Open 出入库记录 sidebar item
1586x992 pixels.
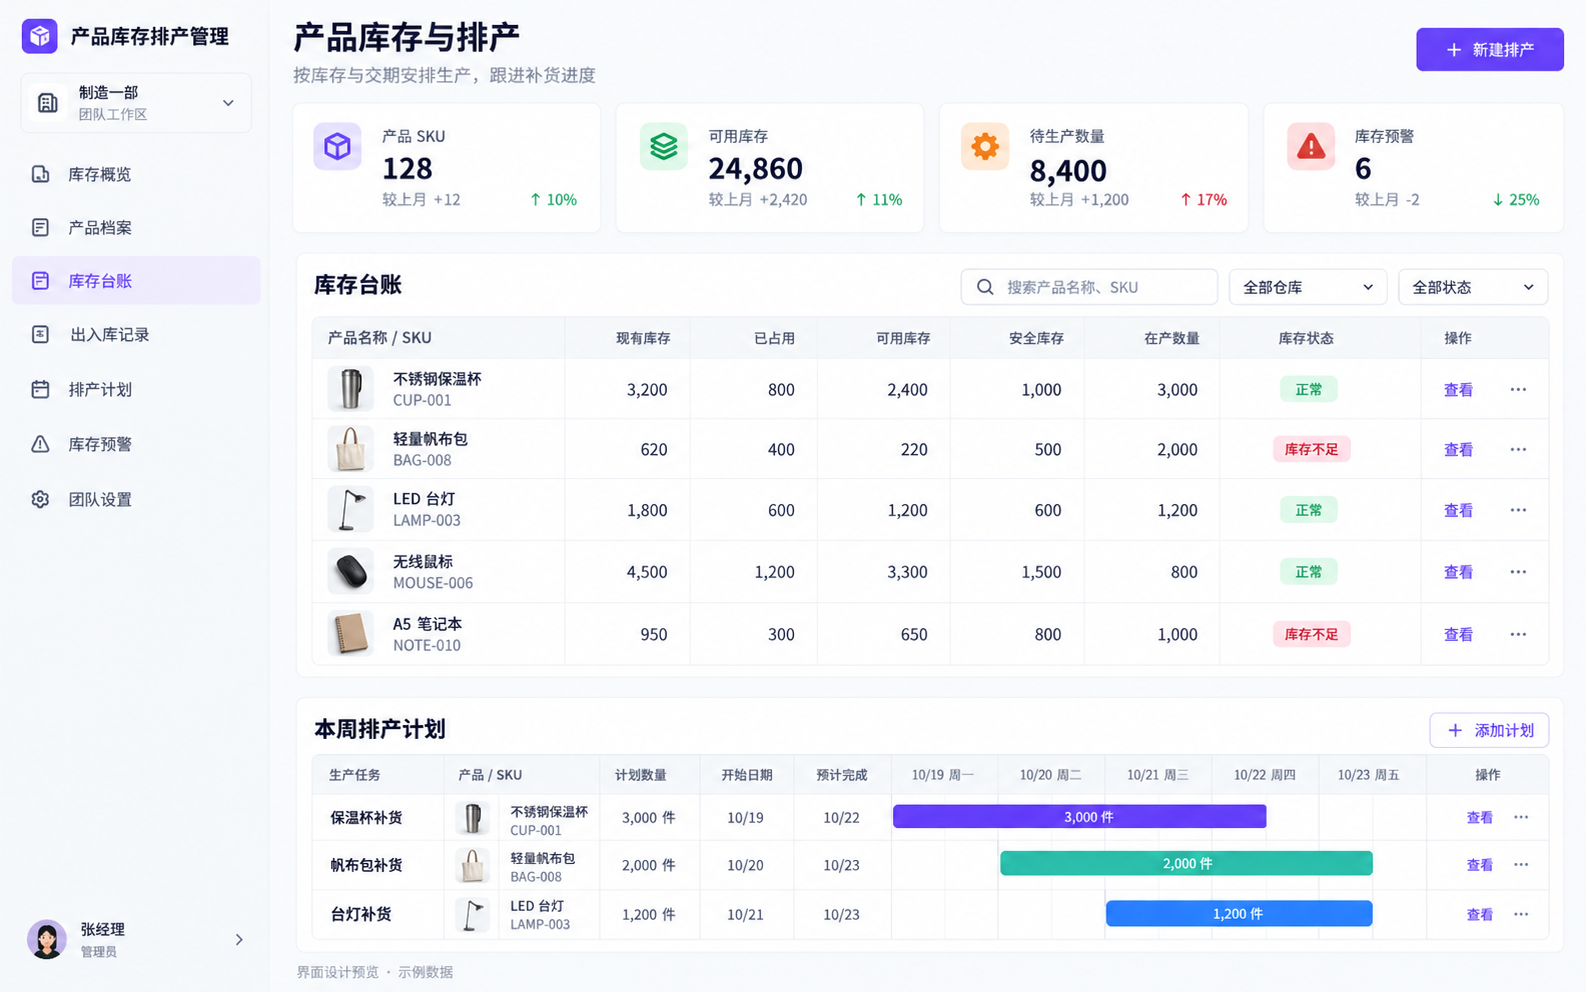click(136, 334)
